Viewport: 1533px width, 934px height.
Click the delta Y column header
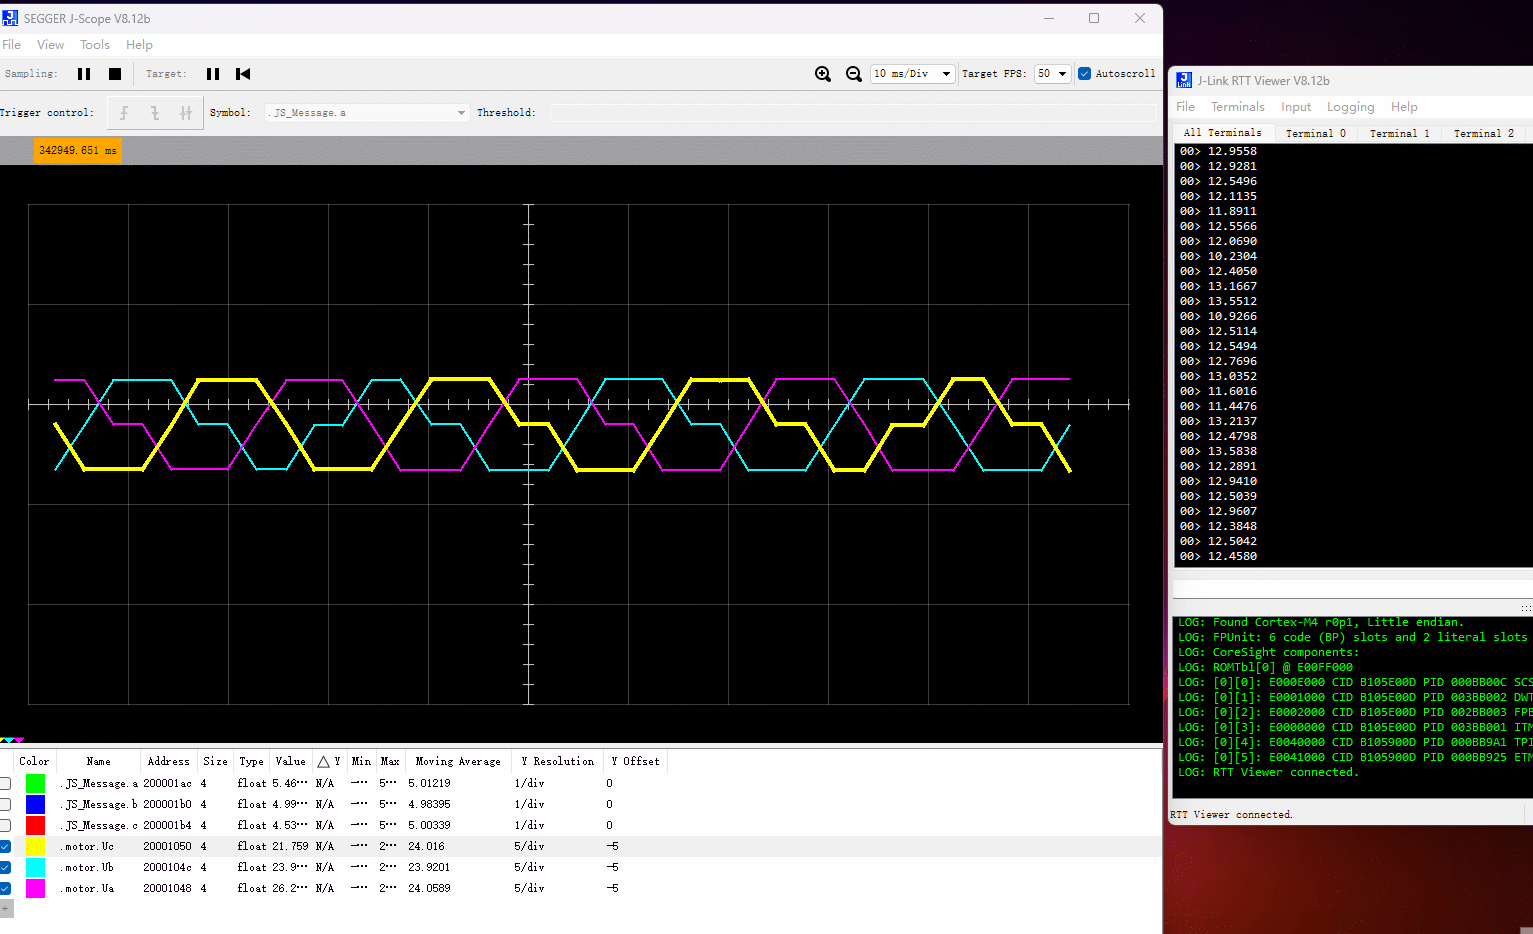tap(329, 761)
